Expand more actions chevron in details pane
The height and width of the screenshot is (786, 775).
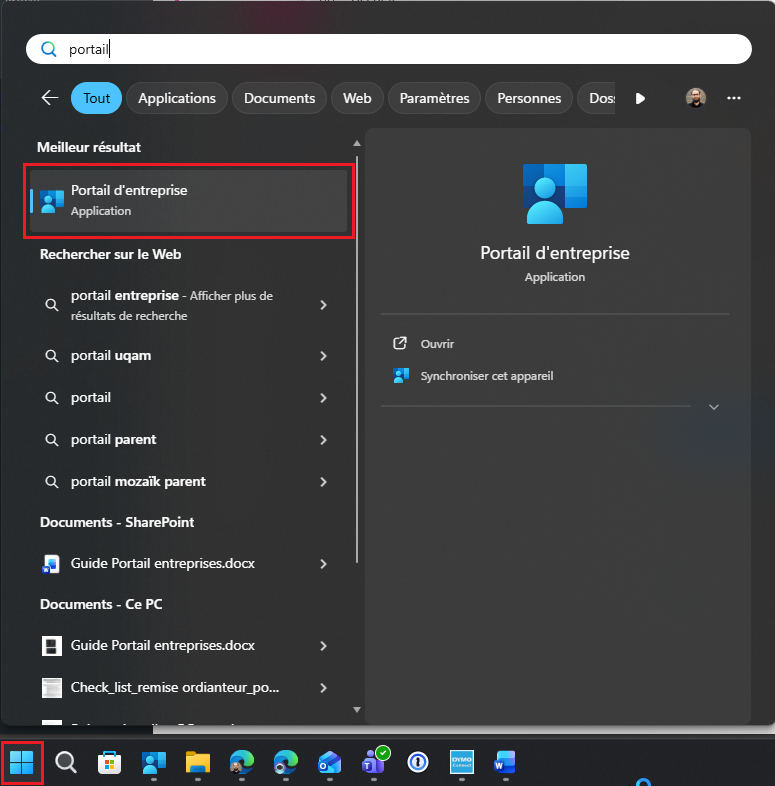click(713, 407)
